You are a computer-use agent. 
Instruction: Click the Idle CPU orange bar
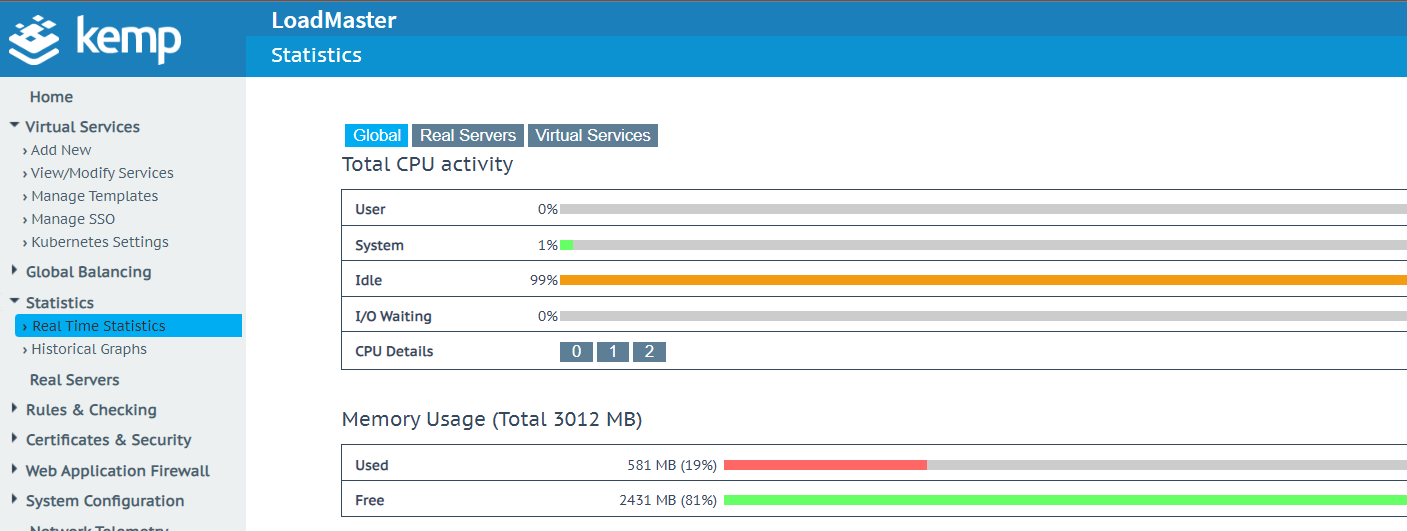coord(983,280)
